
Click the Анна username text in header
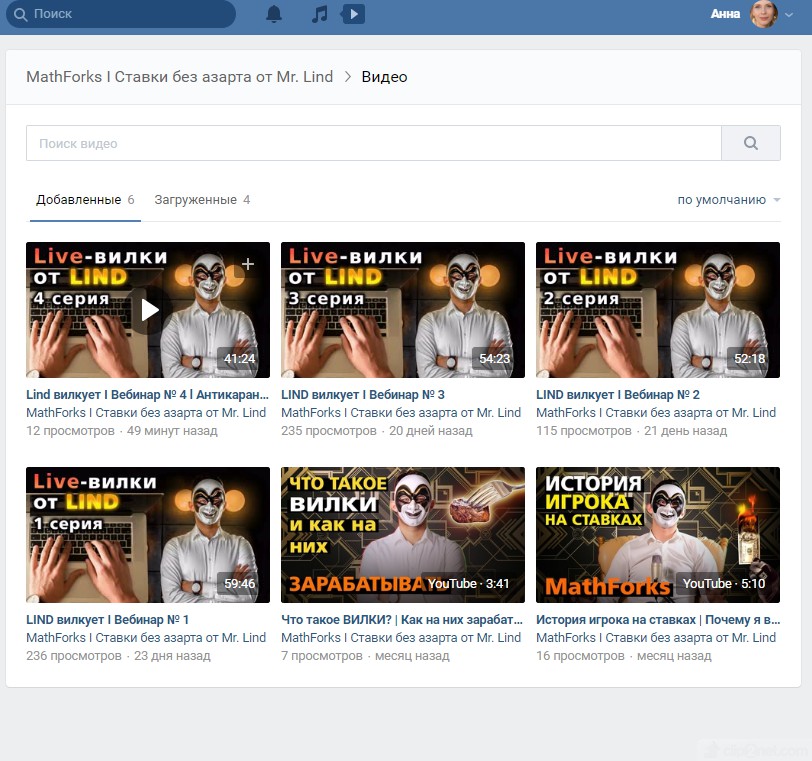pyautogui.click(x=725, y=14)
